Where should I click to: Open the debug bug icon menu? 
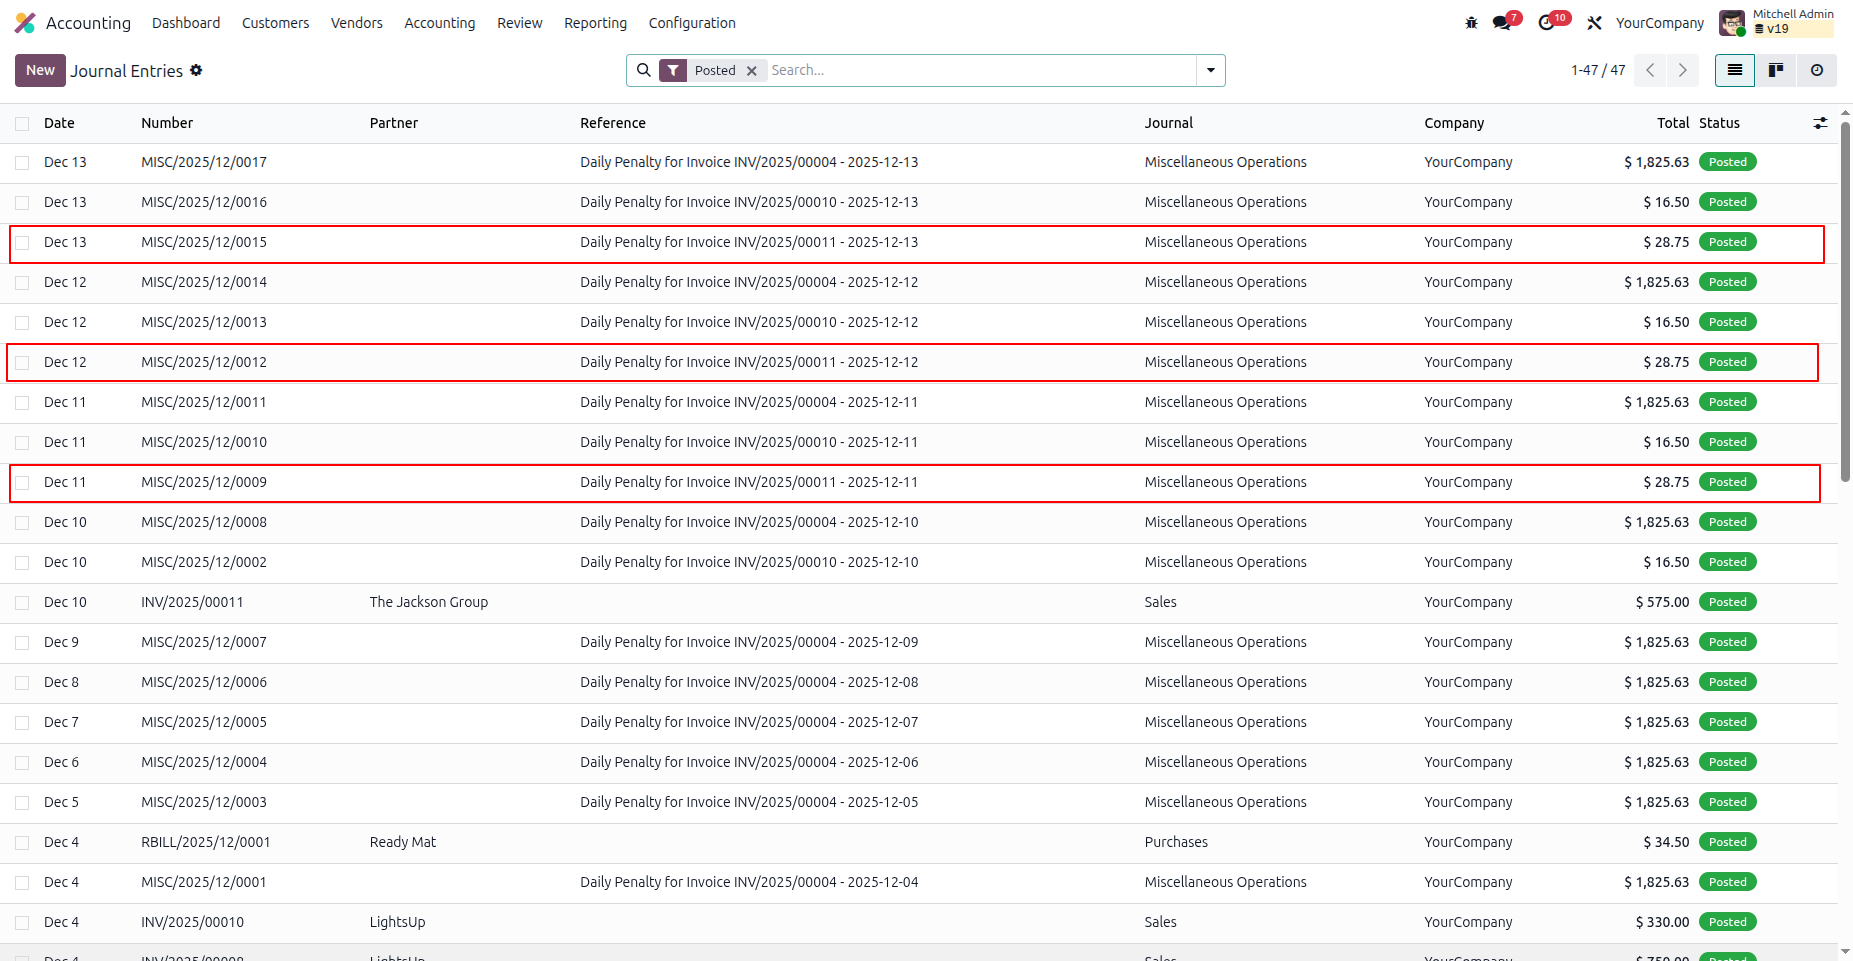(1471, 23)
